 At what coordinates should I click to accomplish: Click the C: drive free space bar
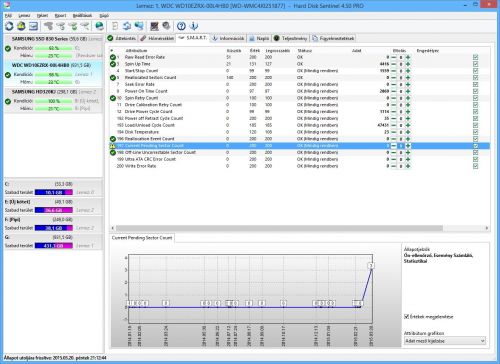coord(54,192)
